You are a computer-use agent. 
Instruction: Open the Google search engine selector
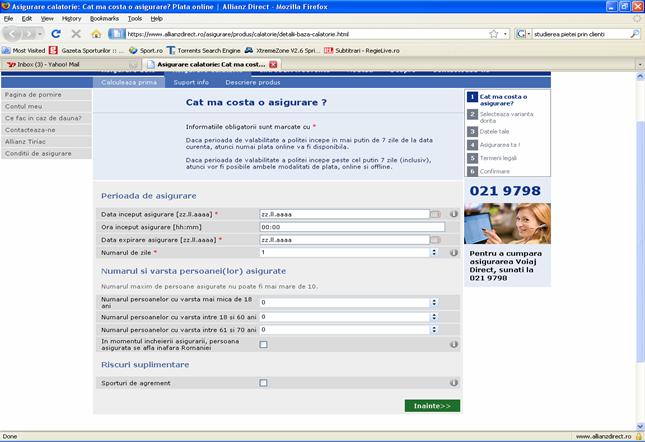pos(523,34)
